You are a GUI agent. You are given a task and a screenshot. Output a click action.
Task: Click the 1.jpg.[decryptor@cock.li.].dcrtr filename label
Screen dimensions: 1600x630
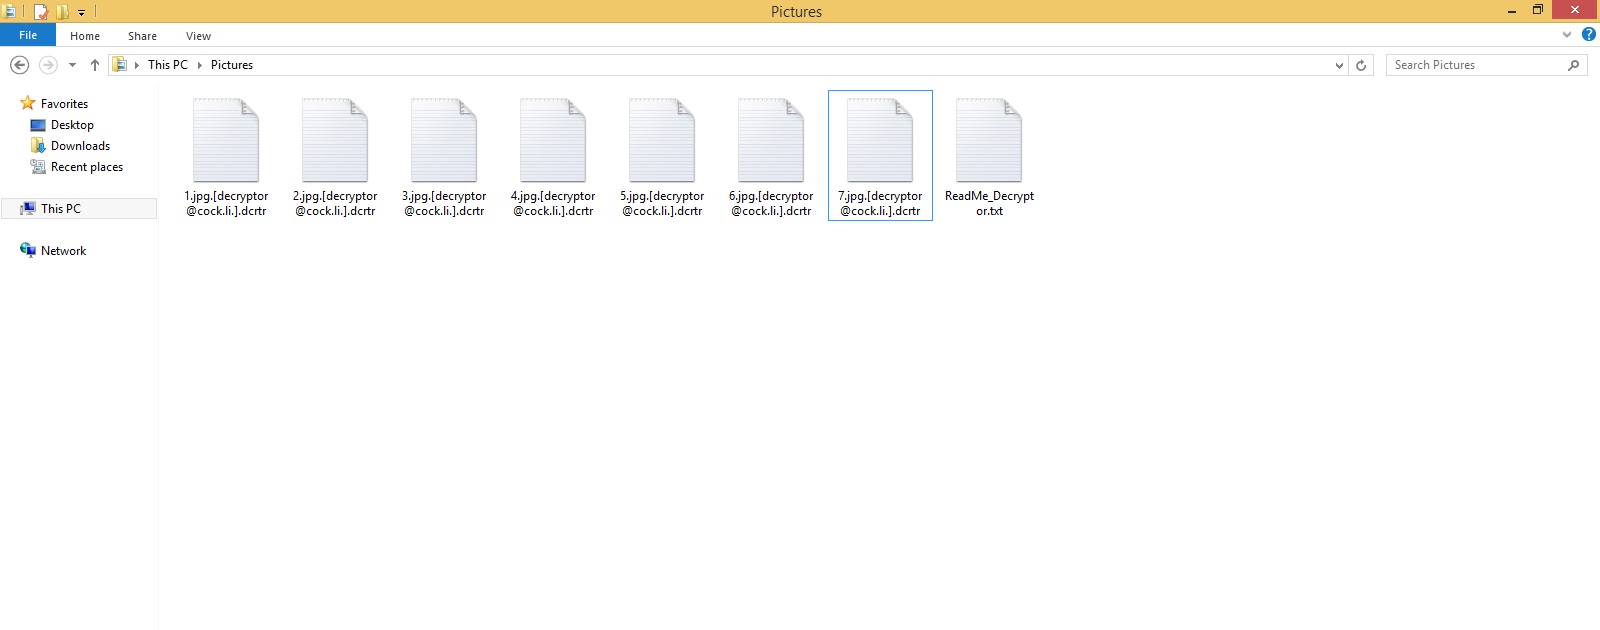coord(226,204)
